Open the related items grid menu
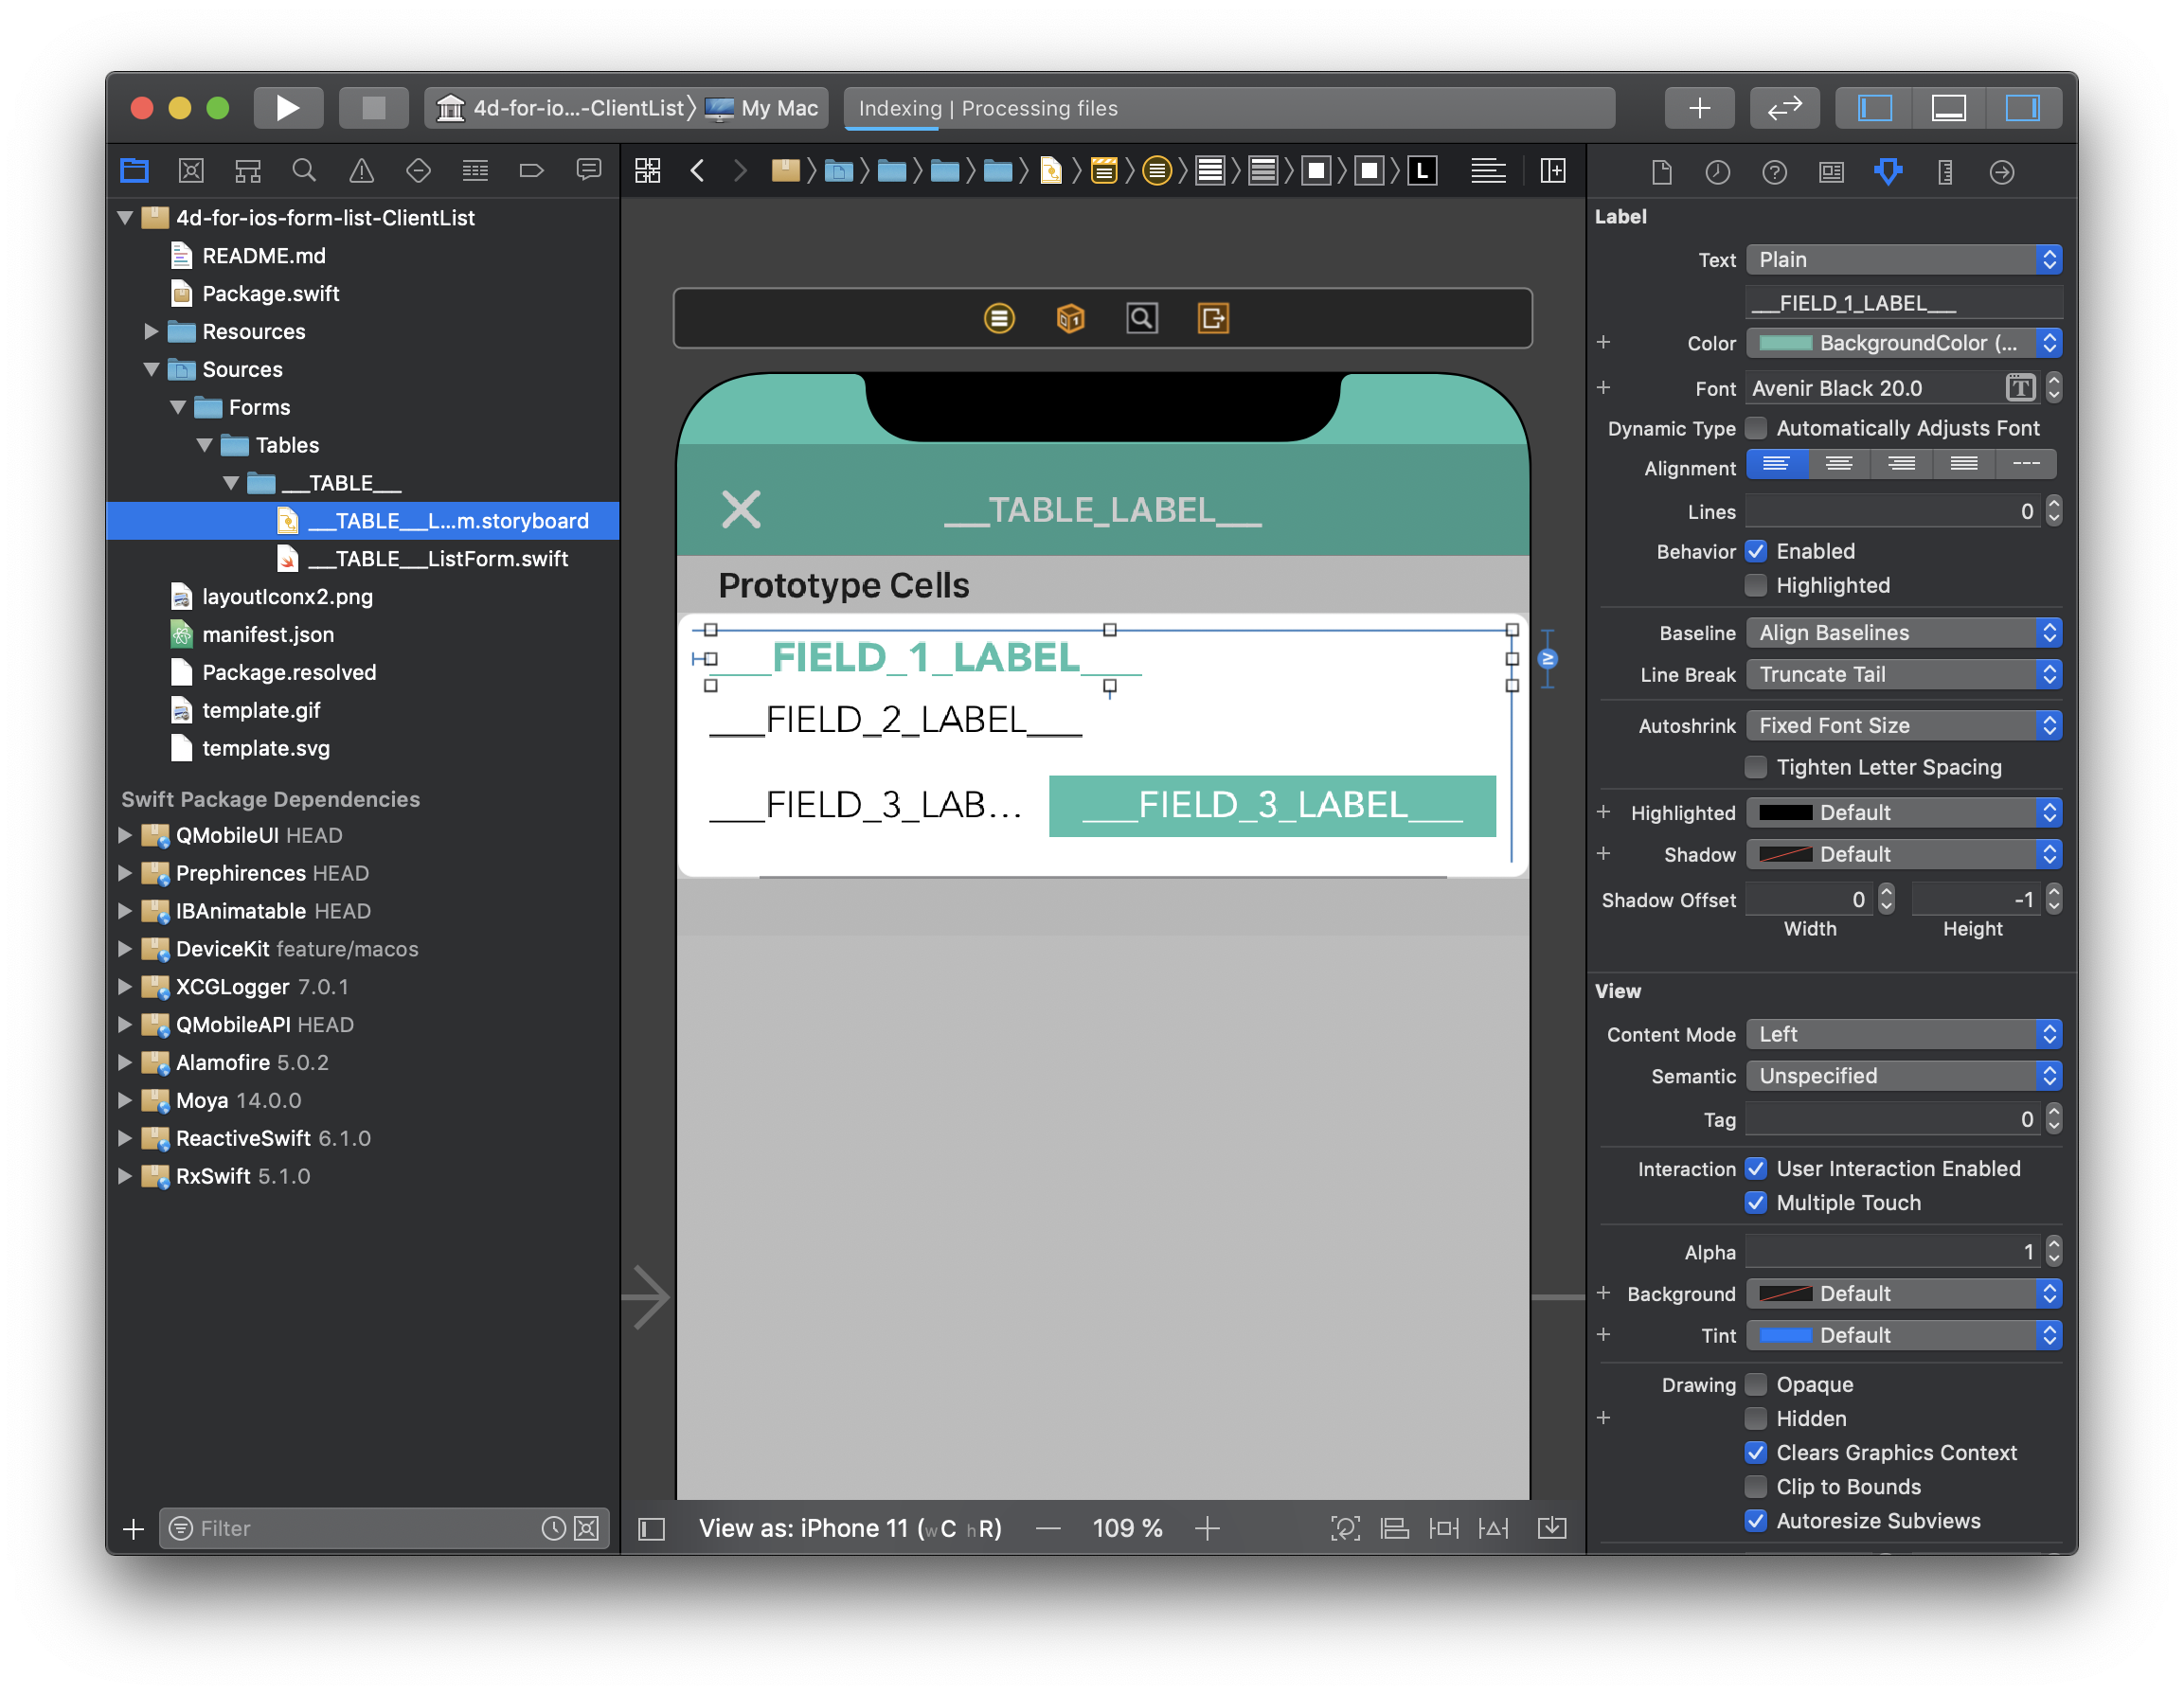This screenshot has width=2184, height=1695. coord(648,171)
